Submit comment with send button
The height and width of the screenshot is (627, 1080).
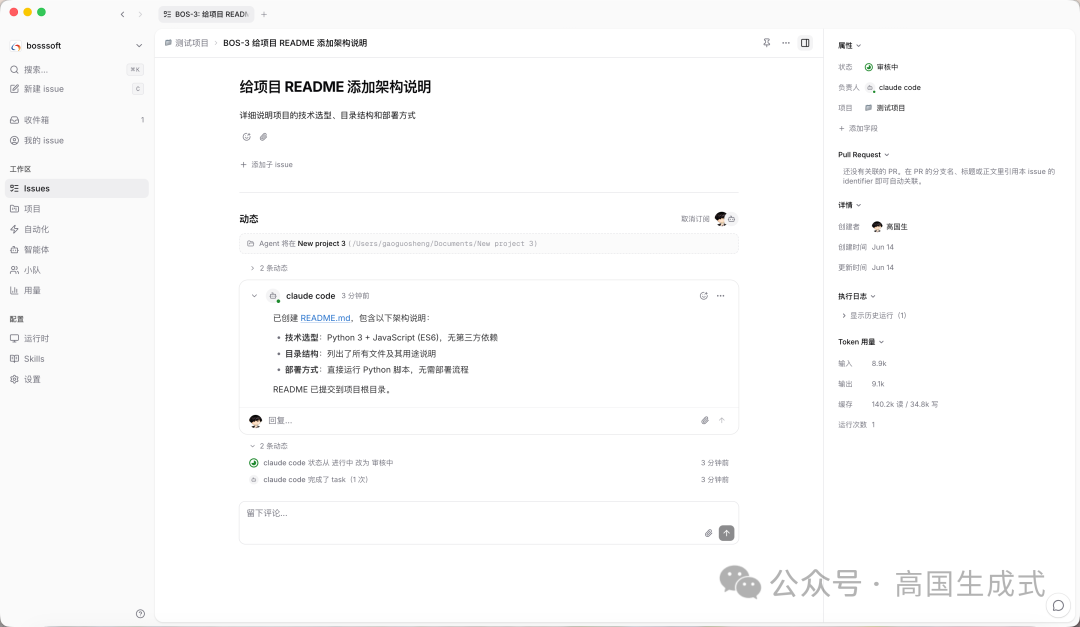coord(727,533)
